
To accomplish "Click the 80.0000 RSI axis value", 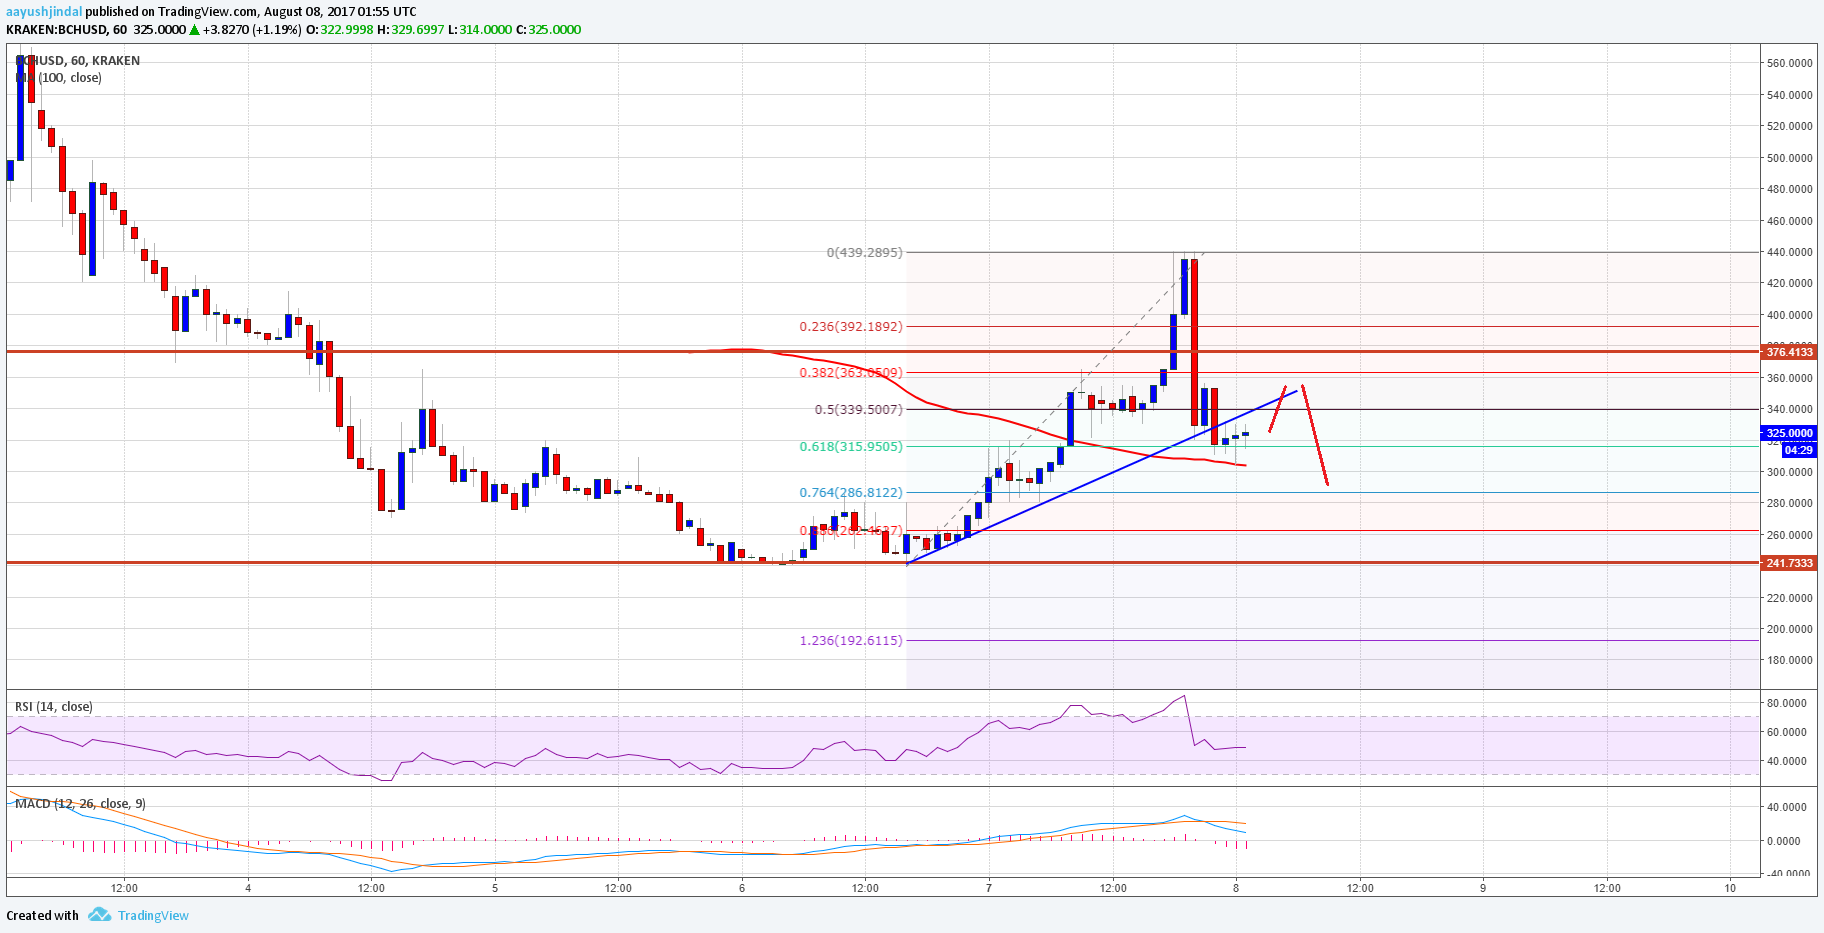I will pos(1787,703).
